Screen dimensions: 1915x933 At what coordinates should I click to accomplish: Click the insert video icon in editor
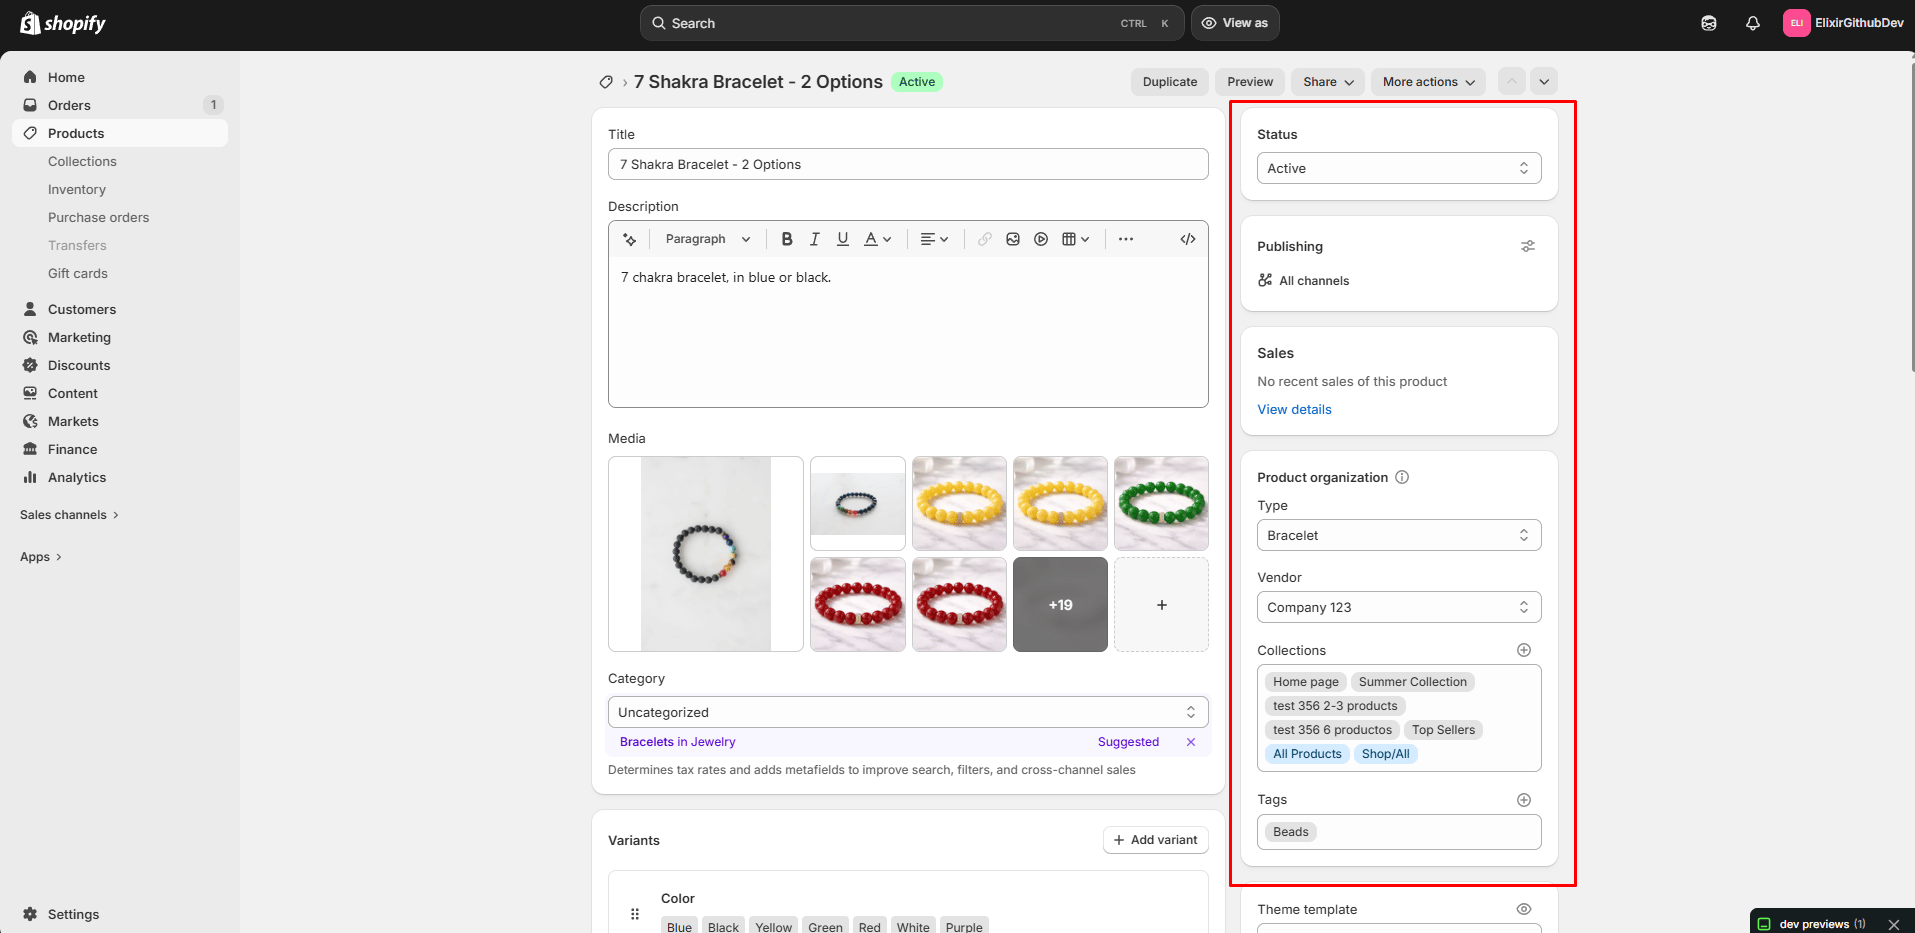tap(1041, 239)
